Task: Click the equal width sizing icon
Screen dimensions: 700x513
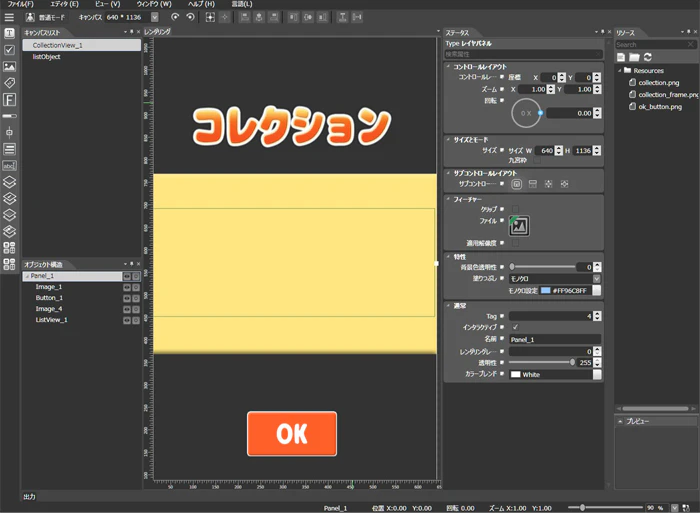Action: point(357,17)
